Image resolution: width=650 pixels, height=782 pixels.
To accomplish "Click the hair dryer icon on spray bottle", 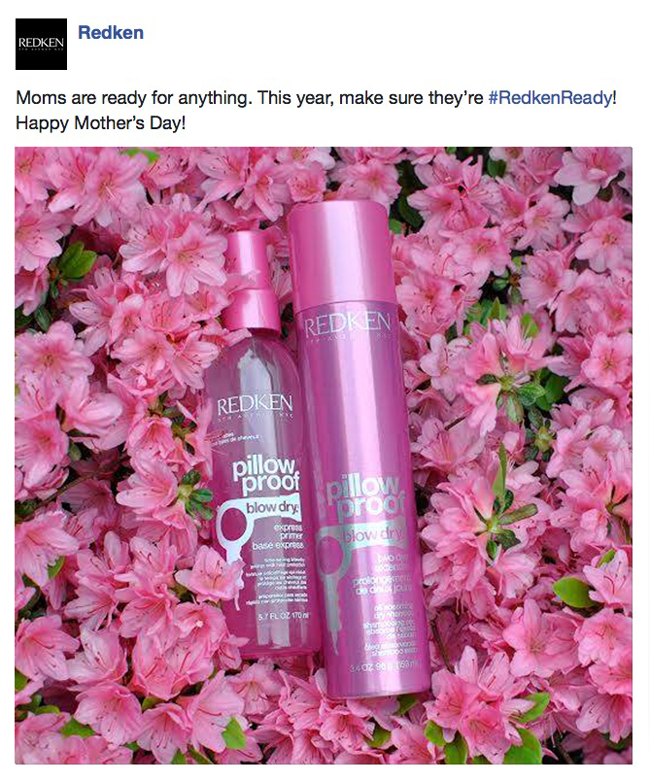I will point(232,530).
